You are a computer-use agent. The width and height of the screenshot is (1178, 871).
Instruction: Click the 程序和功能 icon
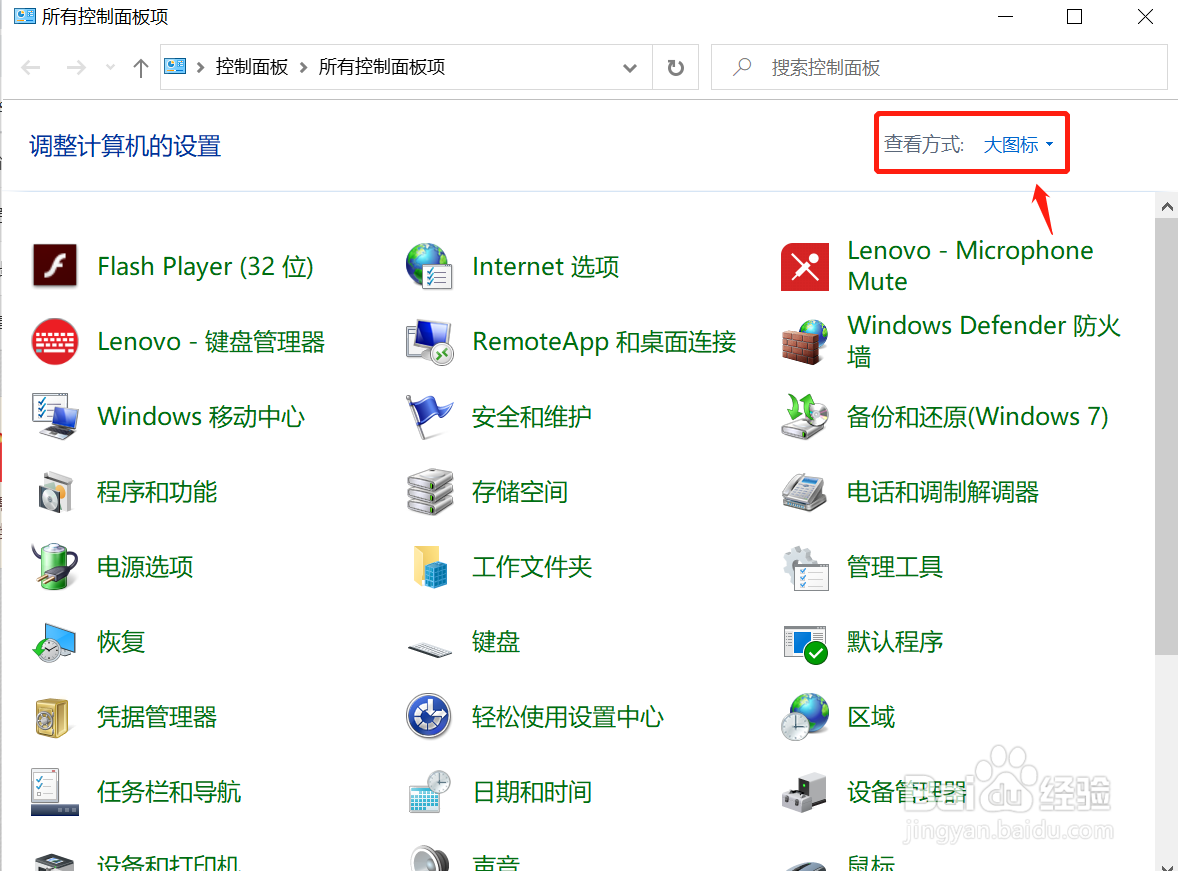(x=55, y=491)
